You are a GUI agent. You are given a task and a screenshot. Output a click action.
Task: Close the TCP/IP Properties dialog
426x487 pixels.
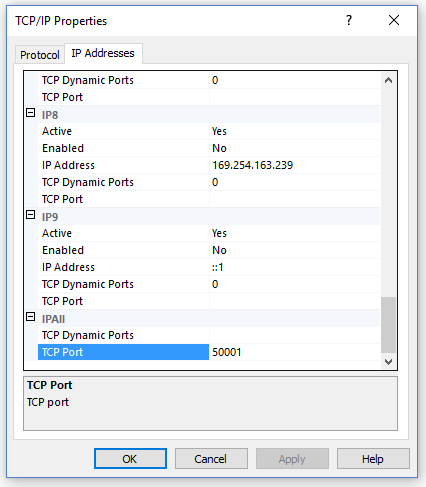394,20
